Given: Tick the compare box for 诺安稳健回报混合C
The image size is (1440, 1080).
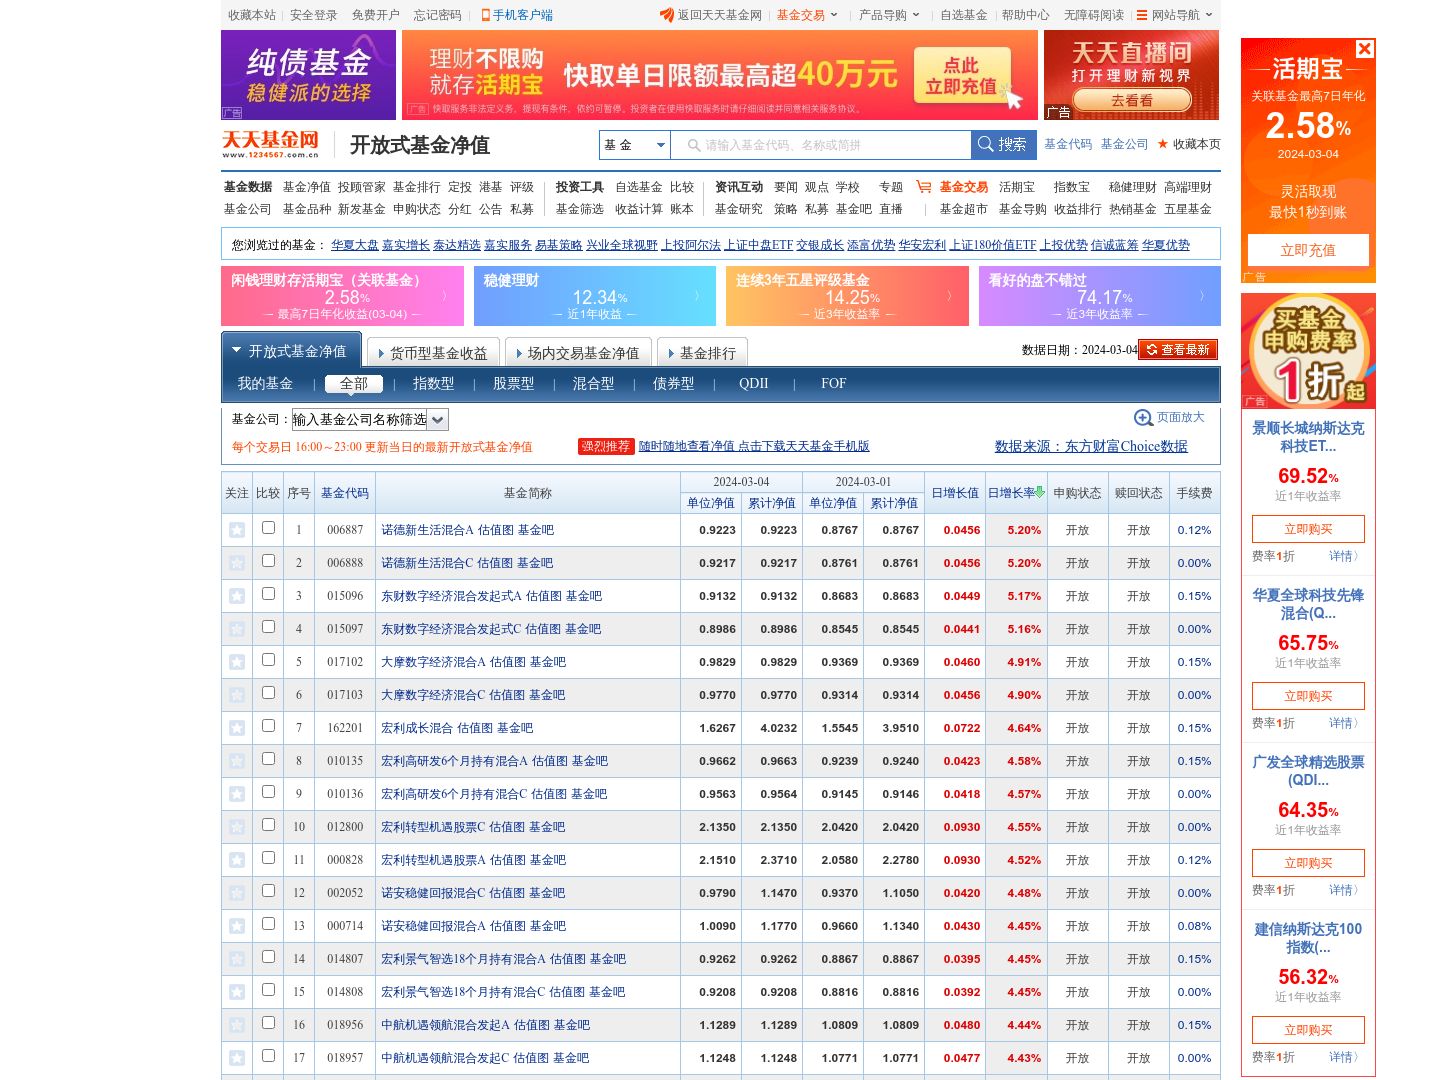Looking at the screenshot, I should 268,891.
